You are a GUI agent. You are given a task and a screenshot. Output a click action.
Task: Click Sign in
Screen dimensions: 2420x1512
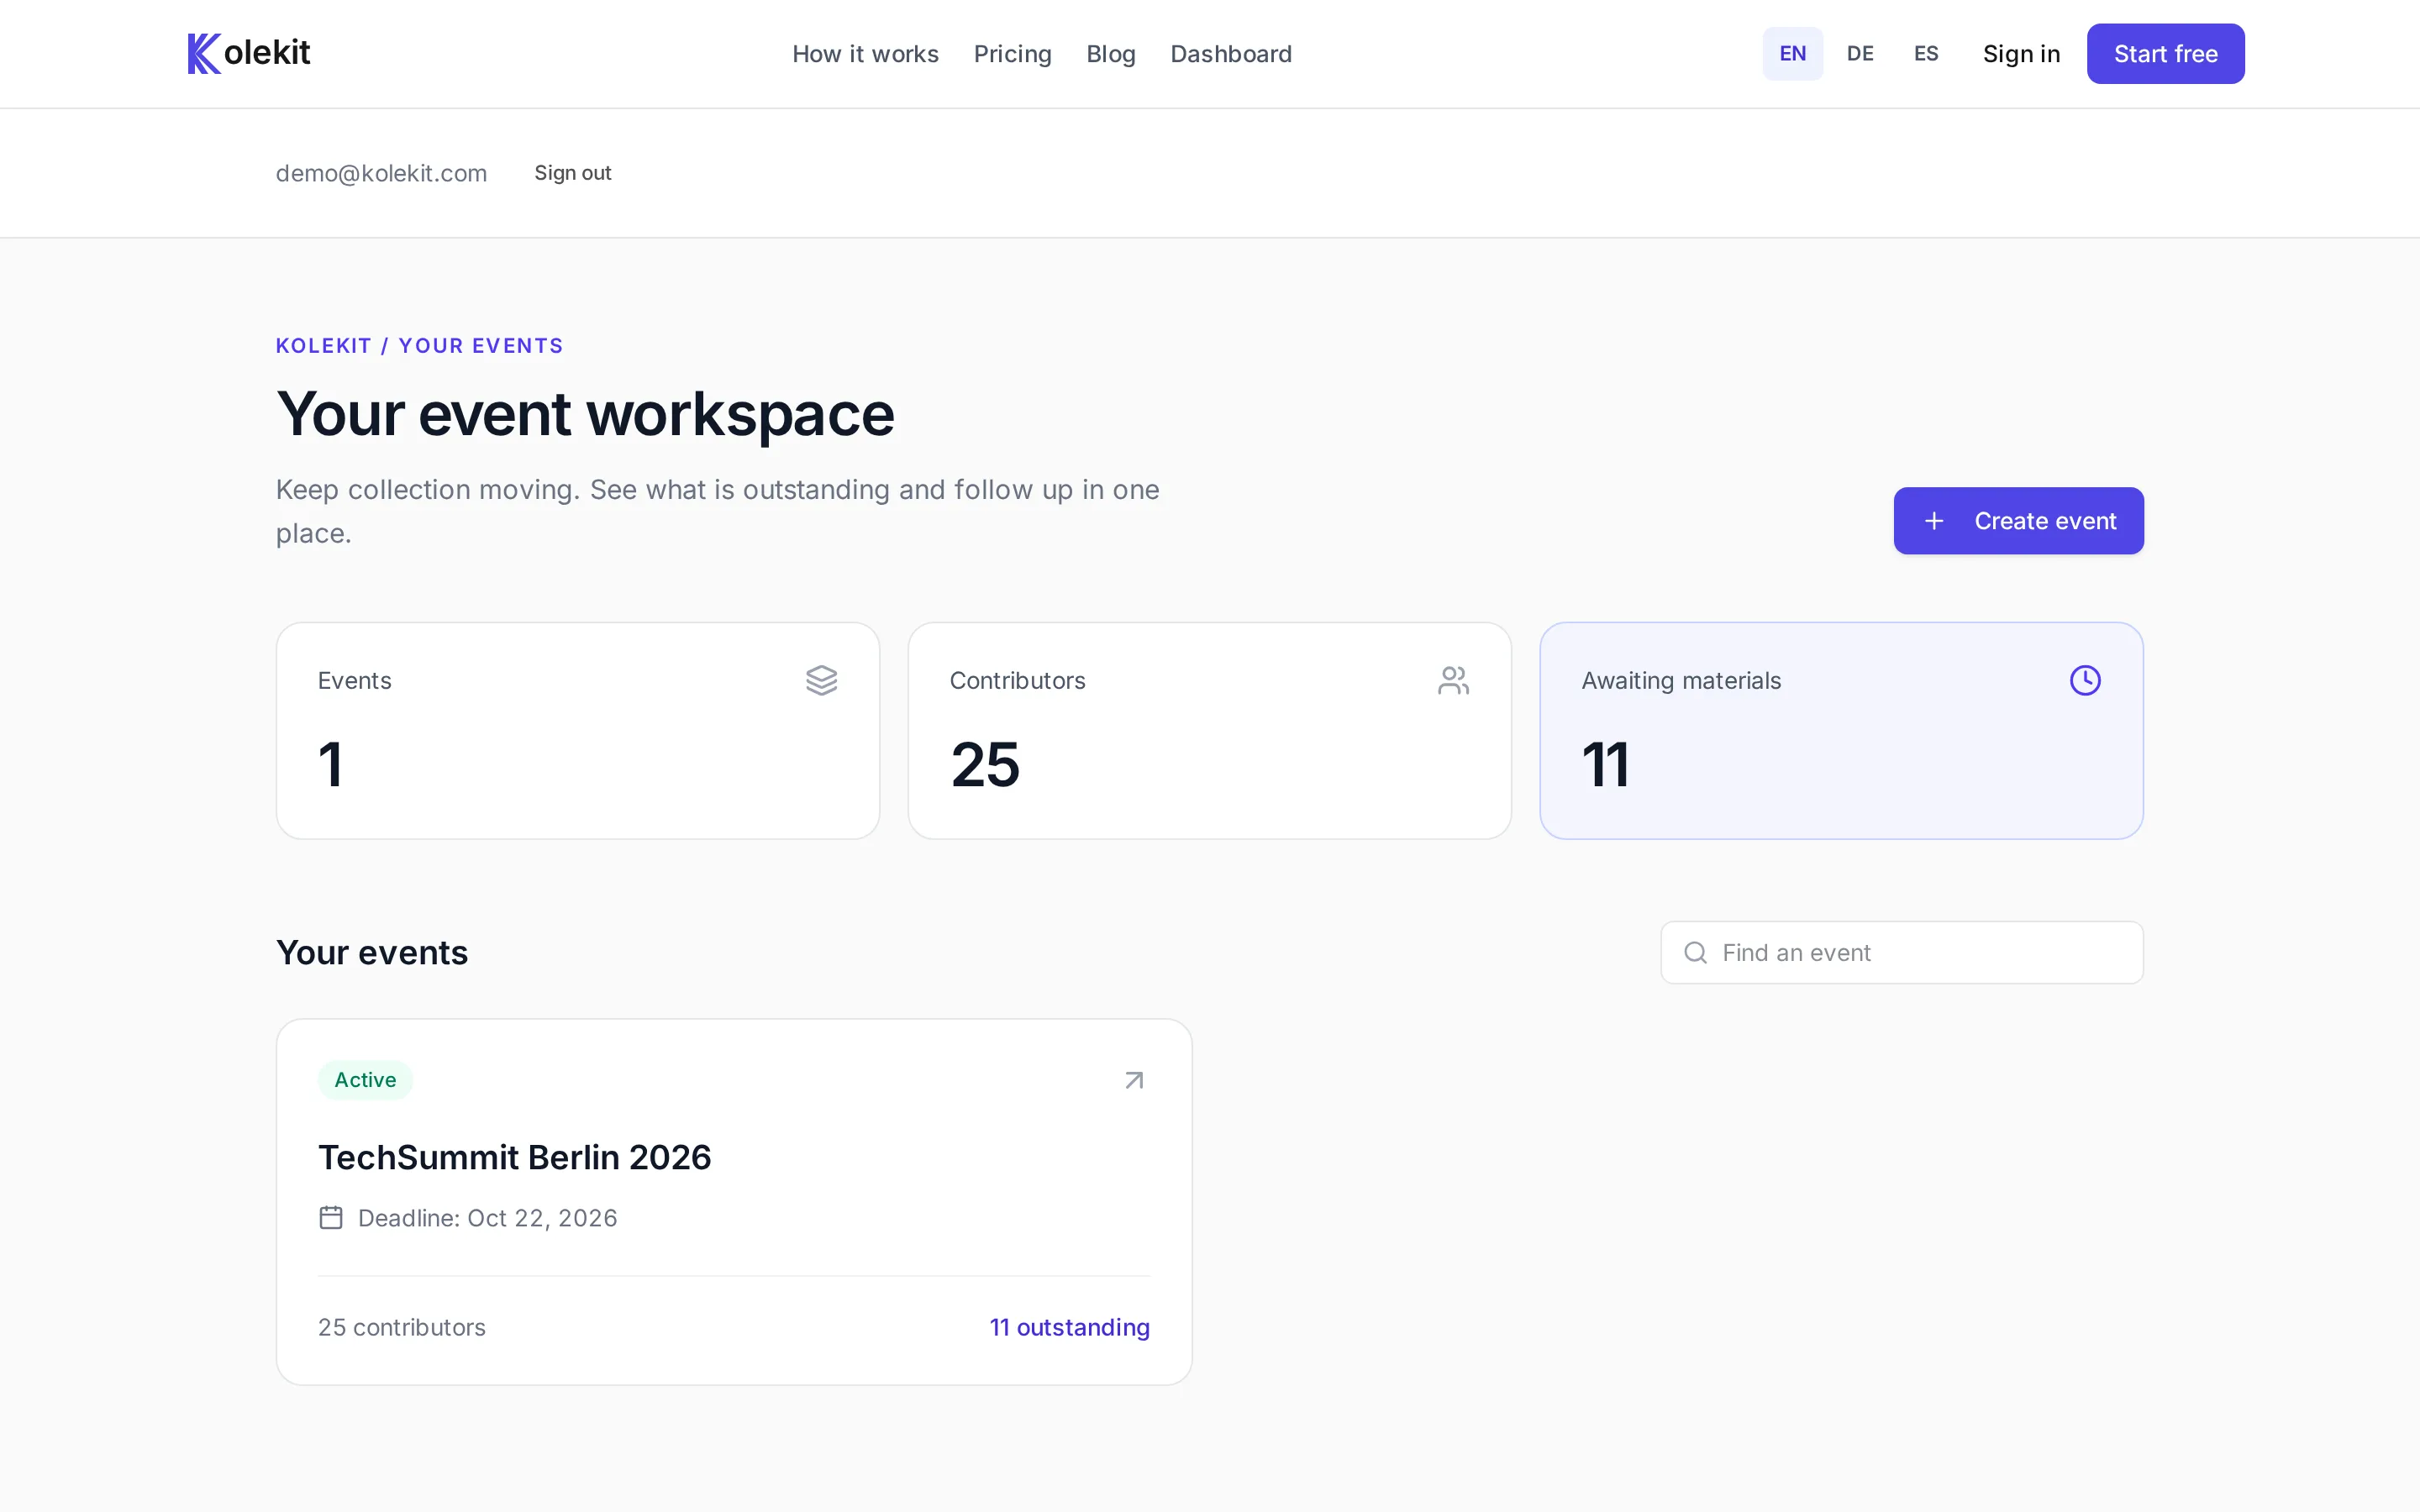click(x=2021, y=54)
